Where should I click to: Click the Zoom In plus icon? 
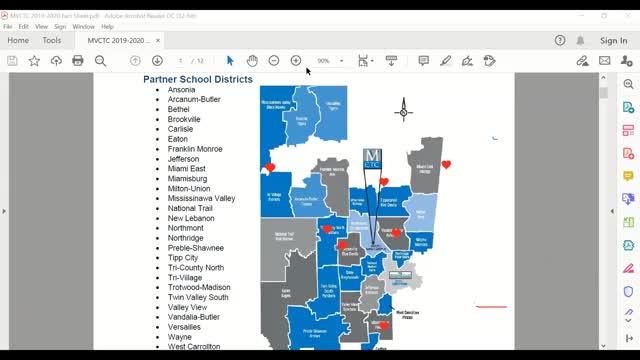296,61
